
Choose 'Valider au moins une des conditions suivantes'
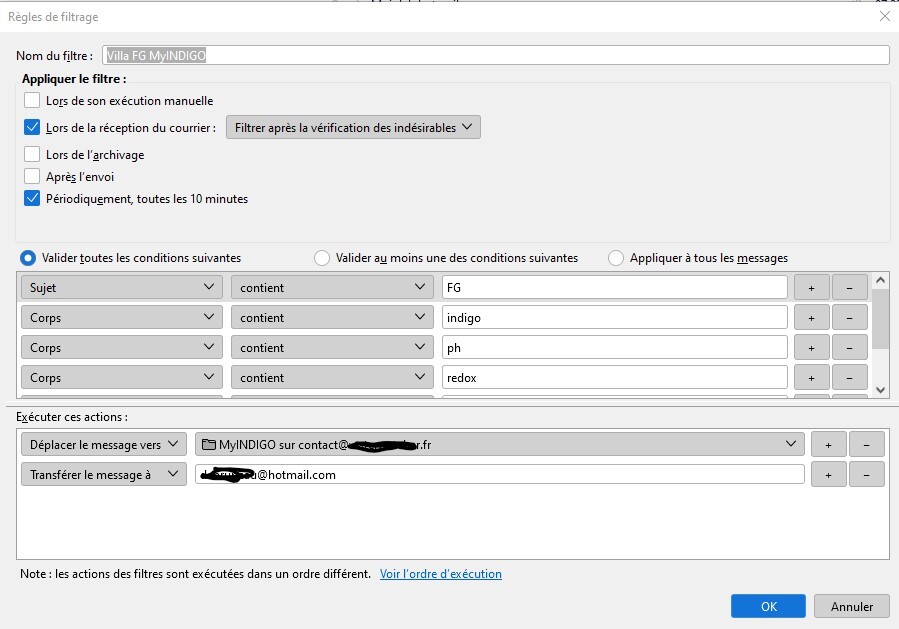pos(322,258)
